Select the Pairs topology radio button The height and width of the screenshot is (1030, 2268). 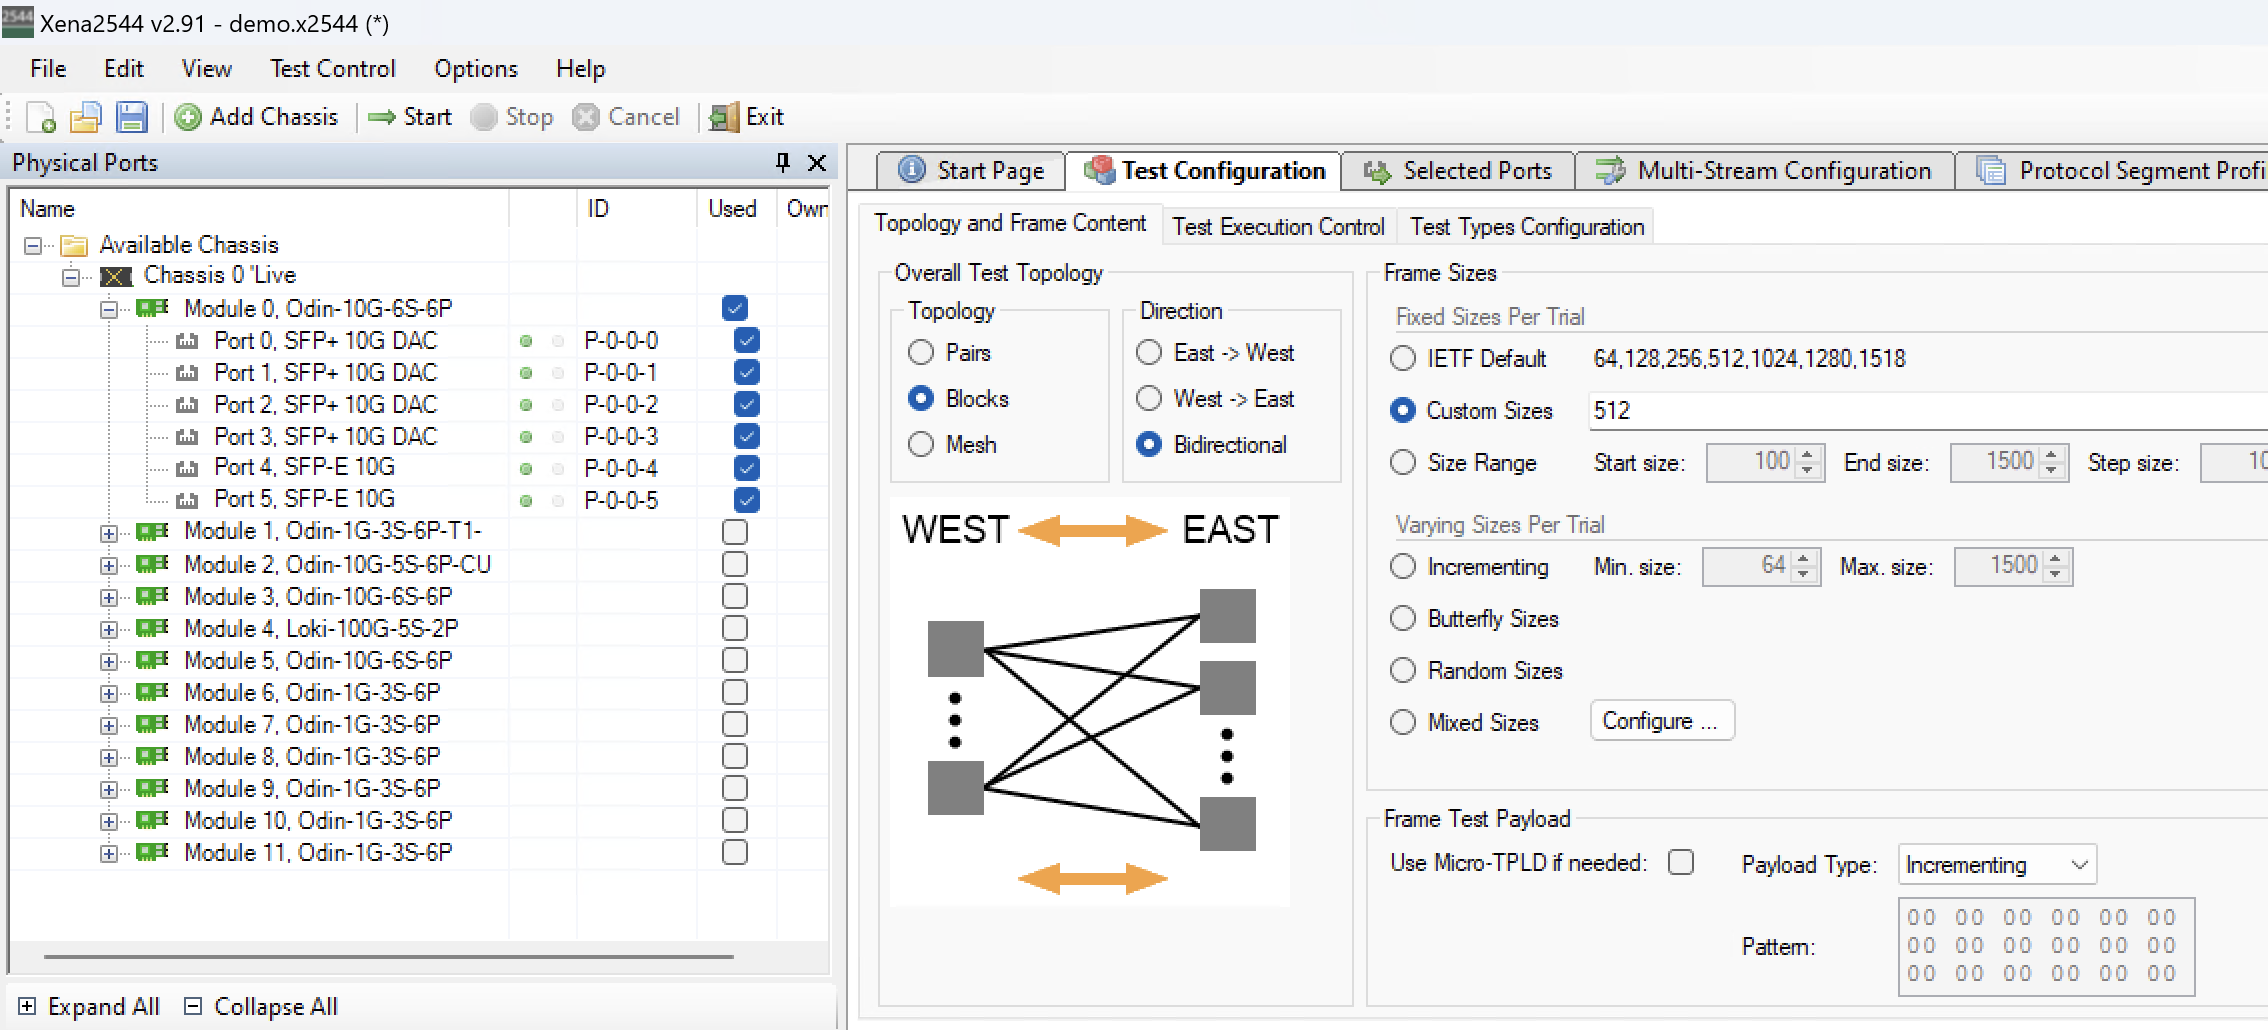click(x=921, y=353)
